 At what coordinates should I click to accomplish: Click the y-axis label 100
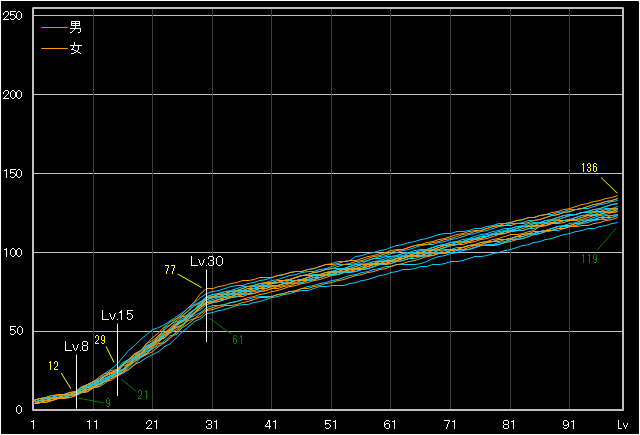12,252
